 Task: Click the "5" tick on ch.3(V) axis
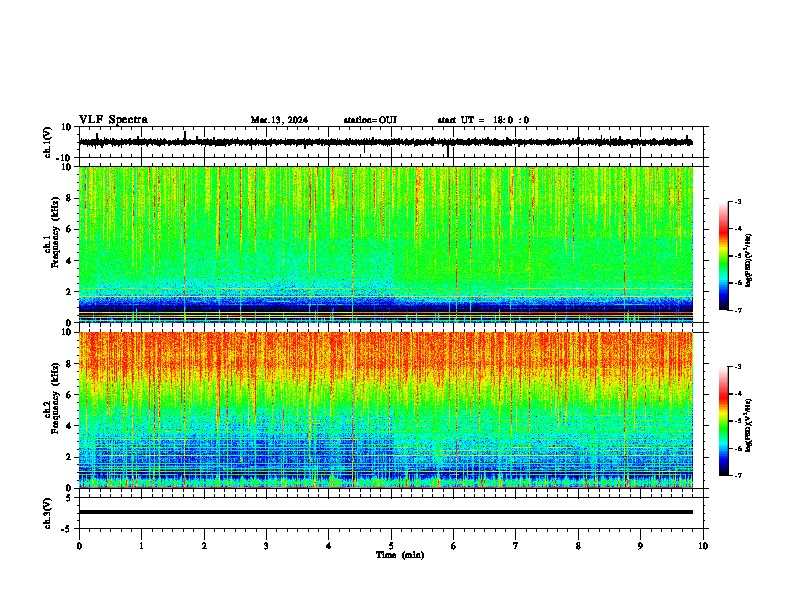69,498
